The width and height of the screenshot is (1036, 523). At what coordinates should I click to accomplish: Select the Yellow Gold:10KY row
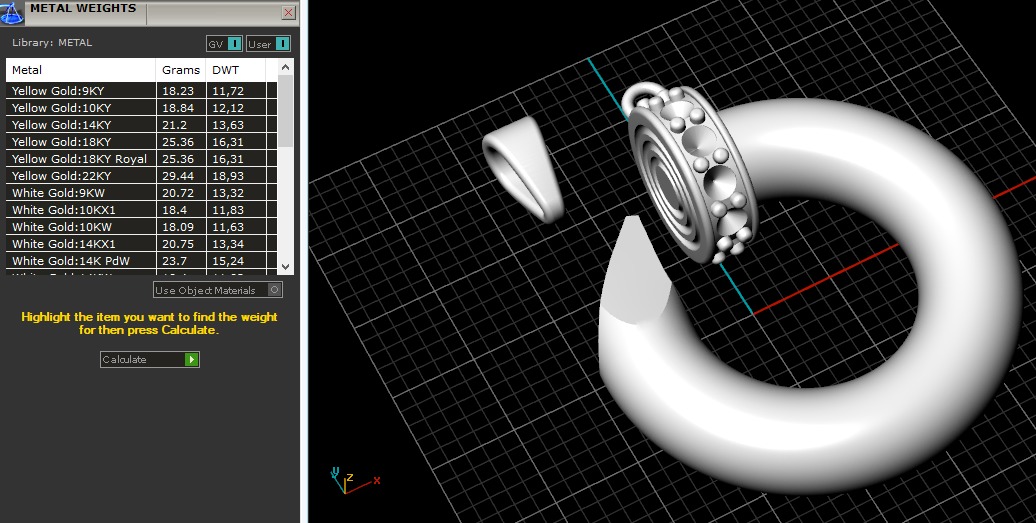(x=141, y=108)
